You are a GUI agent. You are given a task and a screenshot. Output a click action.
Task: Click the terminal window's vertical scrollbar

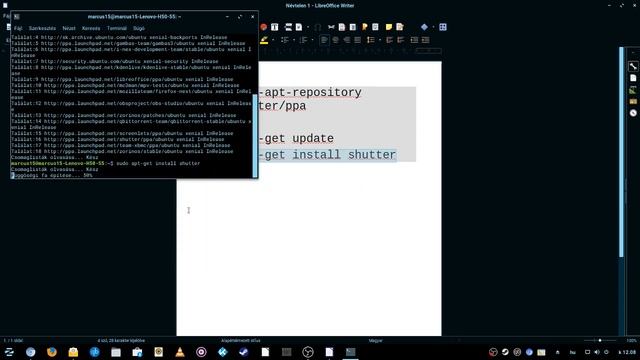coord(255,136)
